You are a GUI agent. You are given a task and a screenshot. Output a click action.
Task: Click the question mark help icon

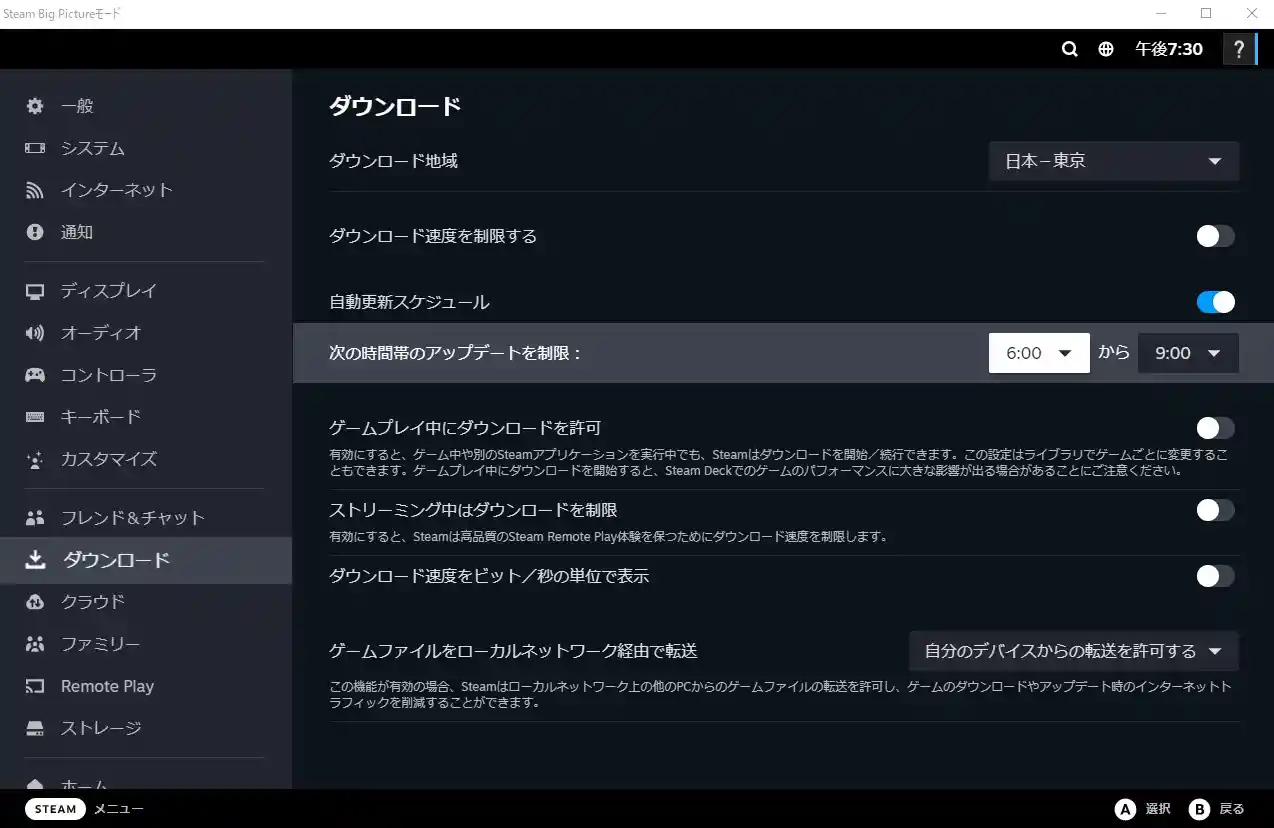click(x=1239, y=49)
